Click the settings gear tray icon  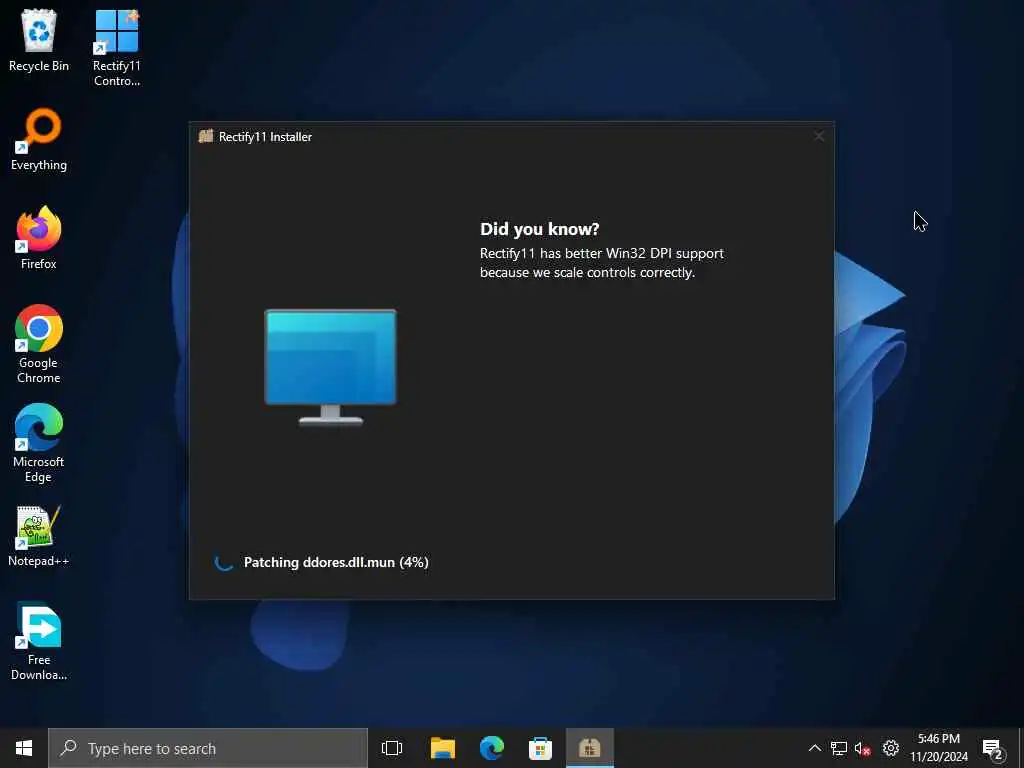click(891, 748)
